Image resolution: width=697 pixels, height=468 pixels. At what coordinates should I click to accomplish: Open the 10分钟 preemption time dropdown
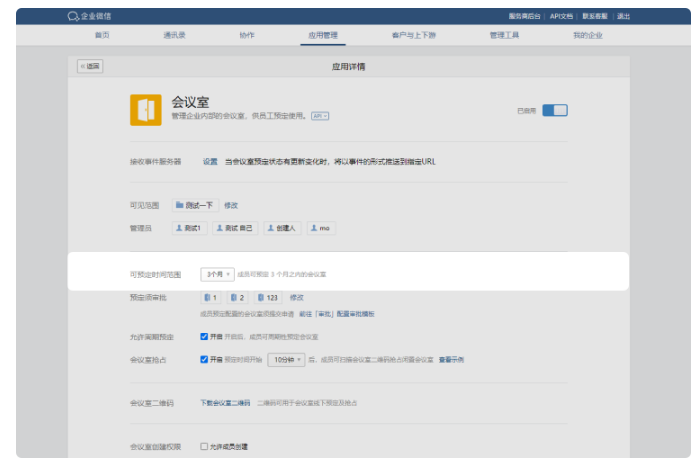click(286, 360)
